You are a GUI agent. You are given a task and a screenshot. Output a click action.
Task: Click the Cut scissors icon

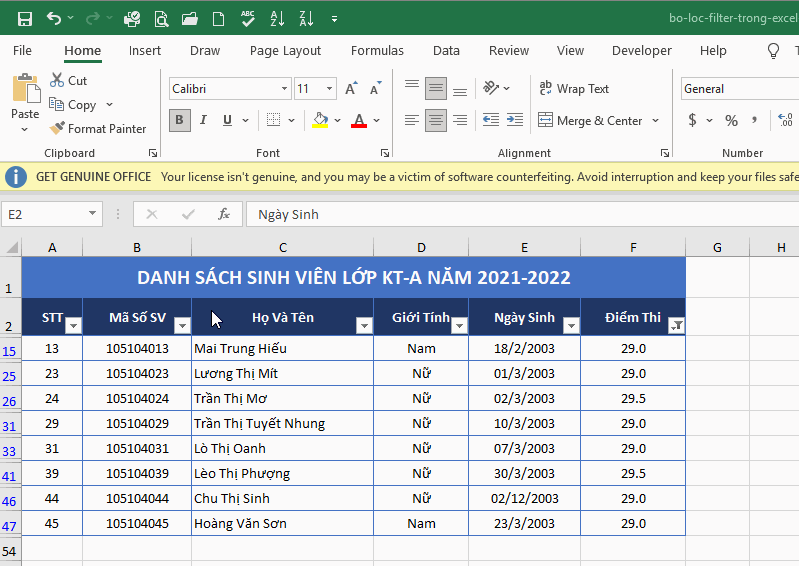[57, 80]
